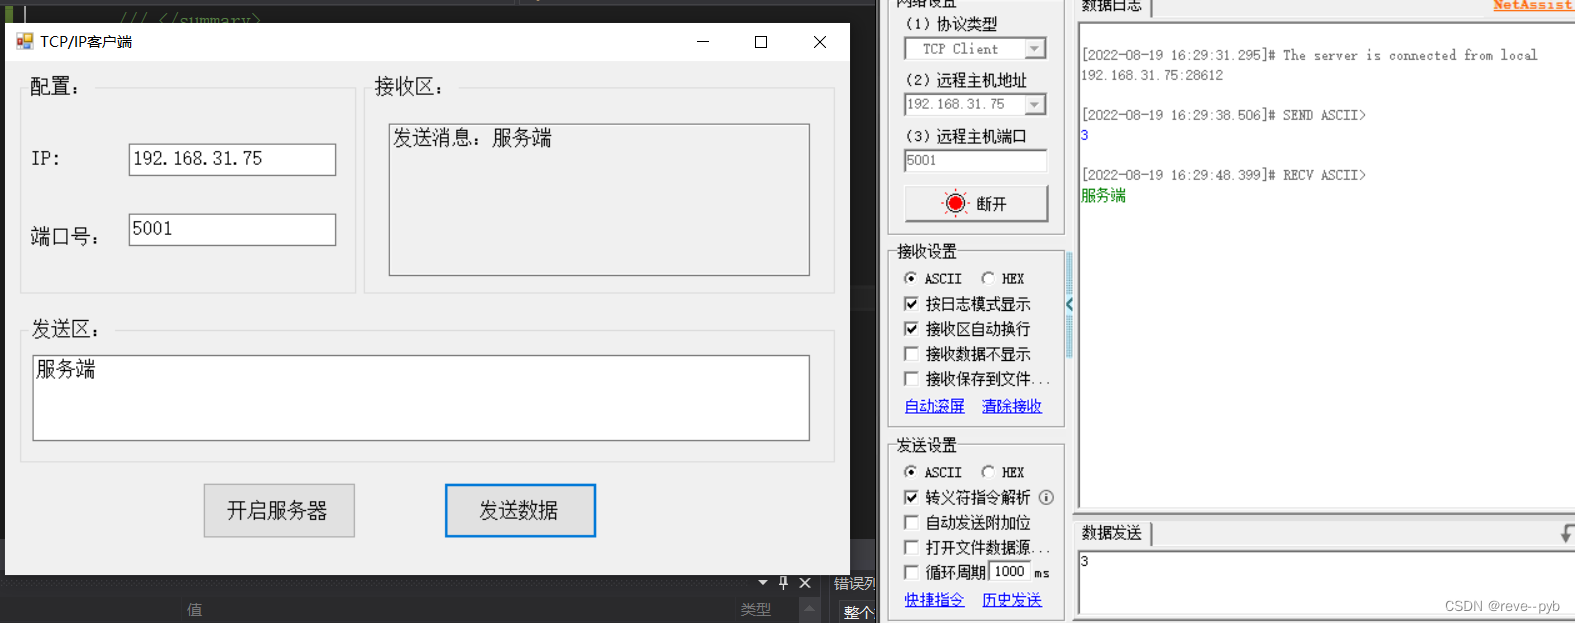Screen dimensions: 1575x623
Task: Click the NetAssist send text area containing 3
Action: 1325,583
